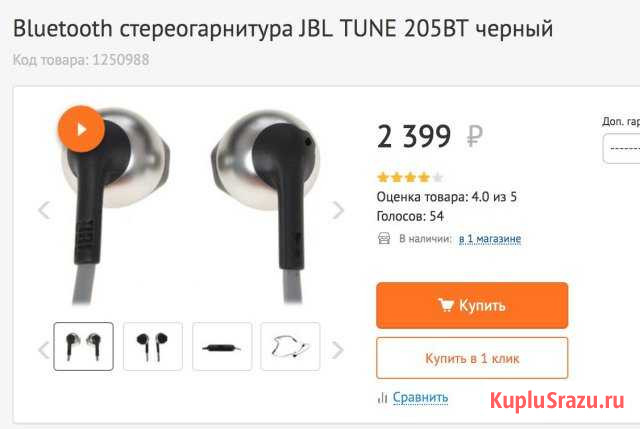Click Купить в 1 клик button
Screen dimensions: 640x429
click(x=472, y=358)
